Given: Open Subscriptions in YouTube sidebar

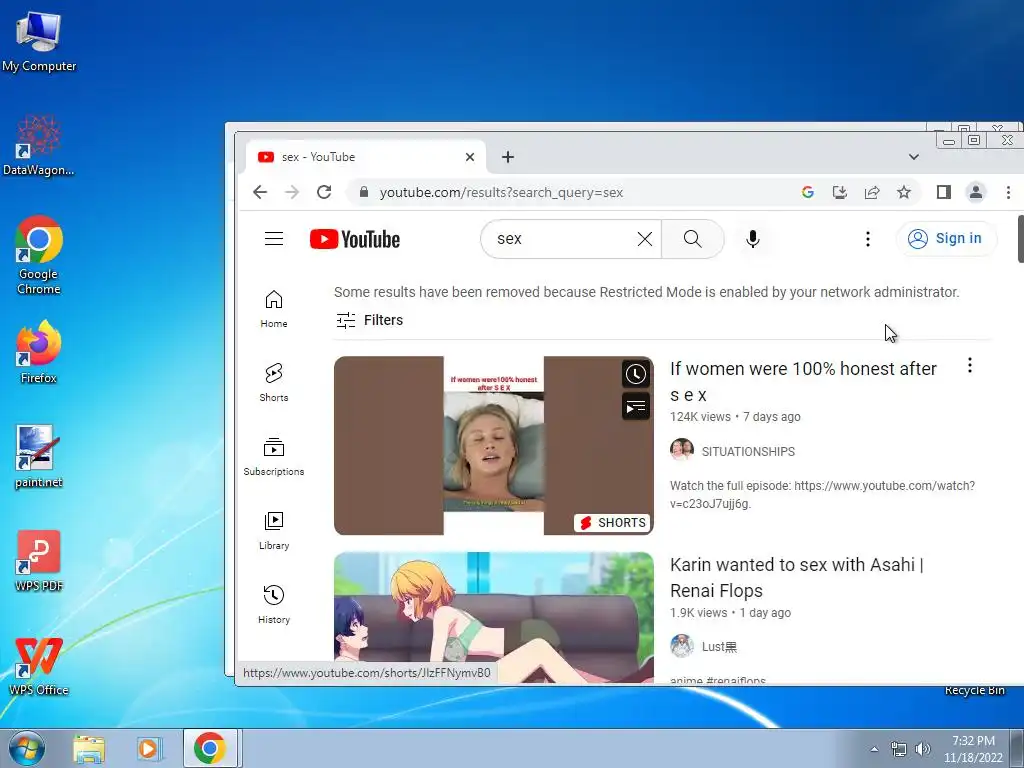Looking at the screenshot, I should pyautogui.click(x=274, y=456).
